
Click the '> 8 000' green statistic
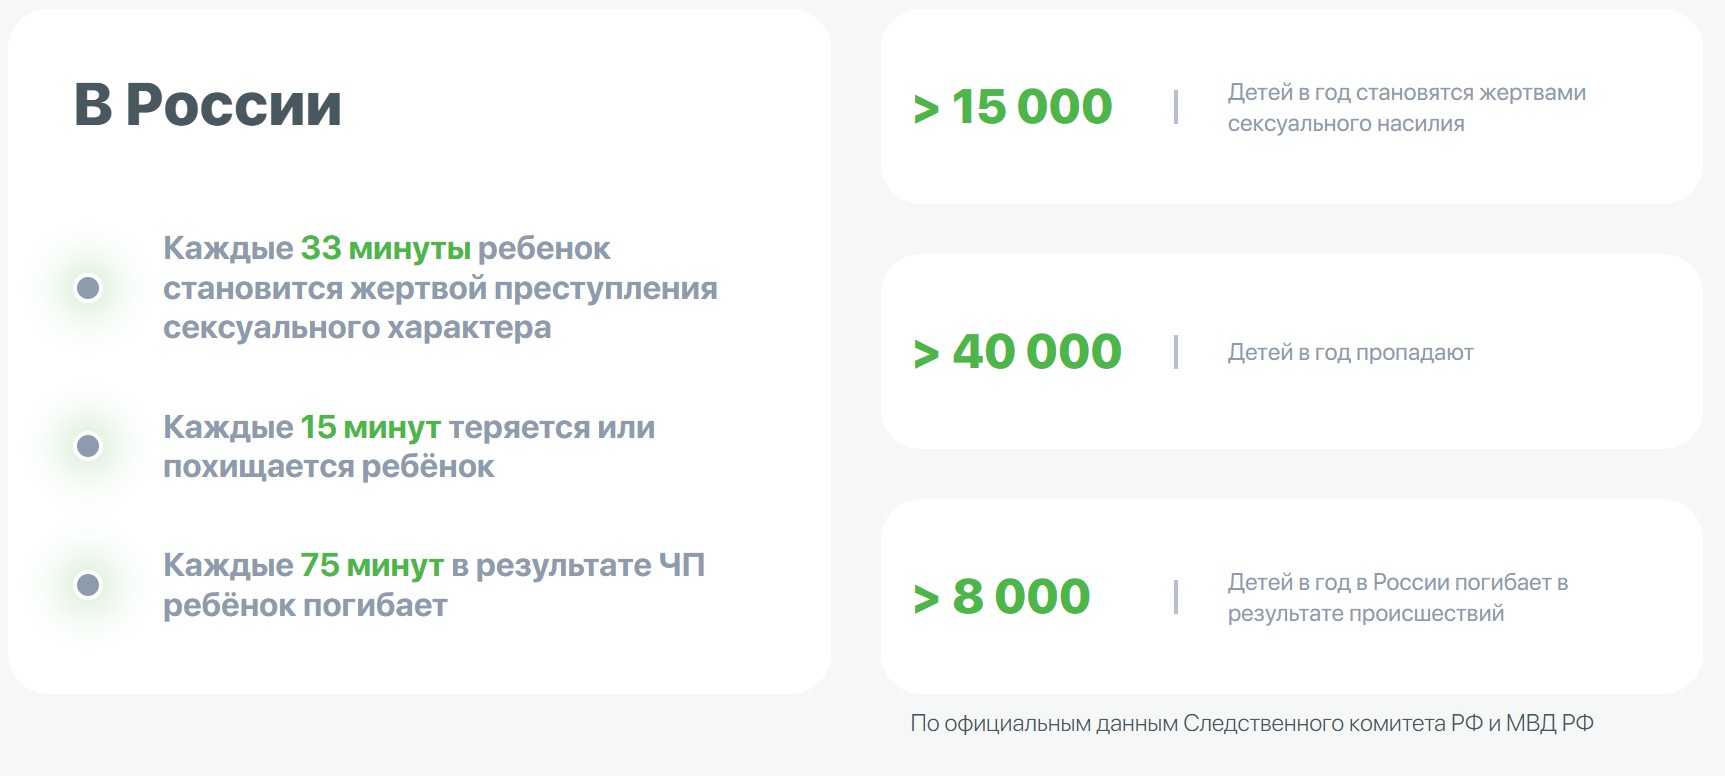pyautogui.click(x=1001, y=597)
